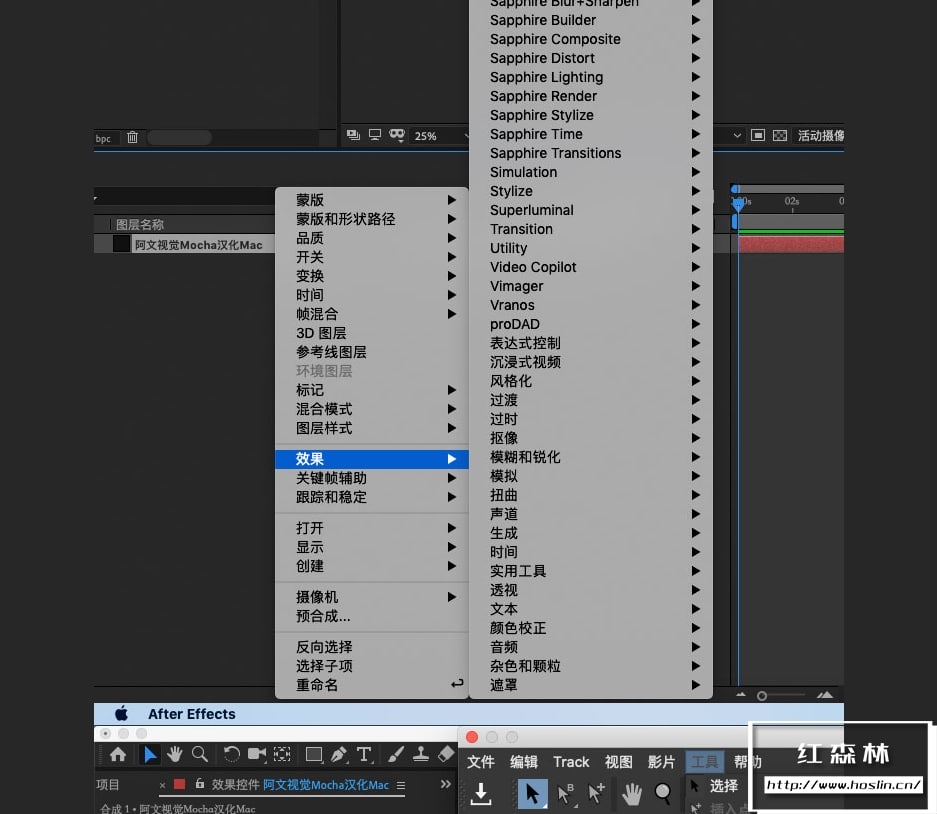Close the effect controls tab with x
Image resolution: width=937 pixels, height=814 pixels.
162,785
